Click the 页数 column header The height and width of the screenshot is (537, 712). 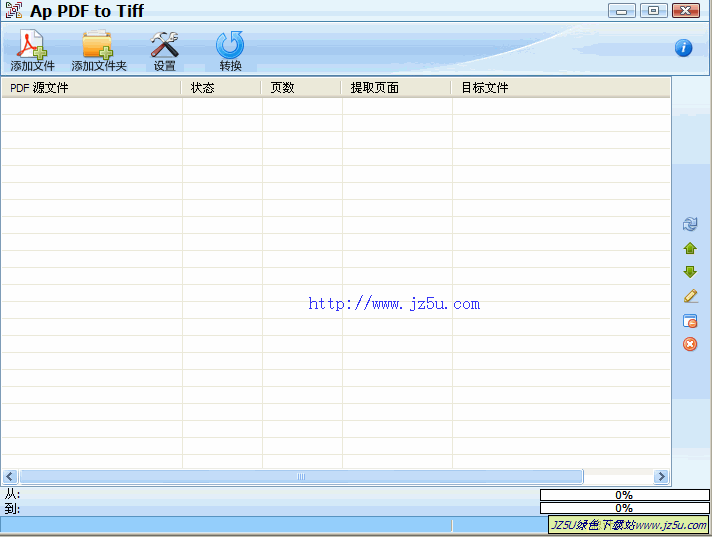[301, 88]
